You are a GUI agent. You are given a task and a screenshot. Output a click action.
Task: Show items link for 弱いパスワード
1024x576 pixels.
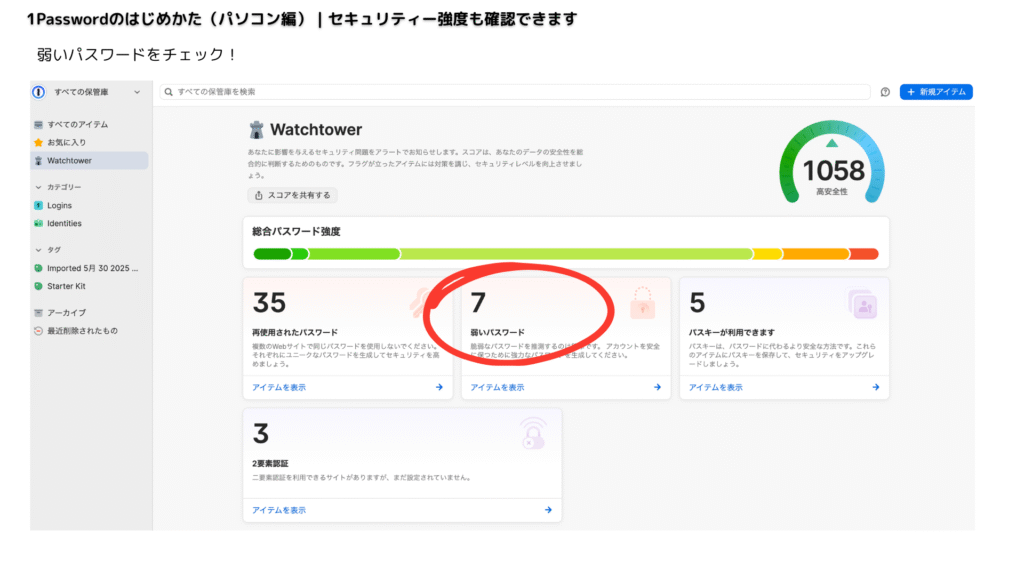(x=497, y=387)
